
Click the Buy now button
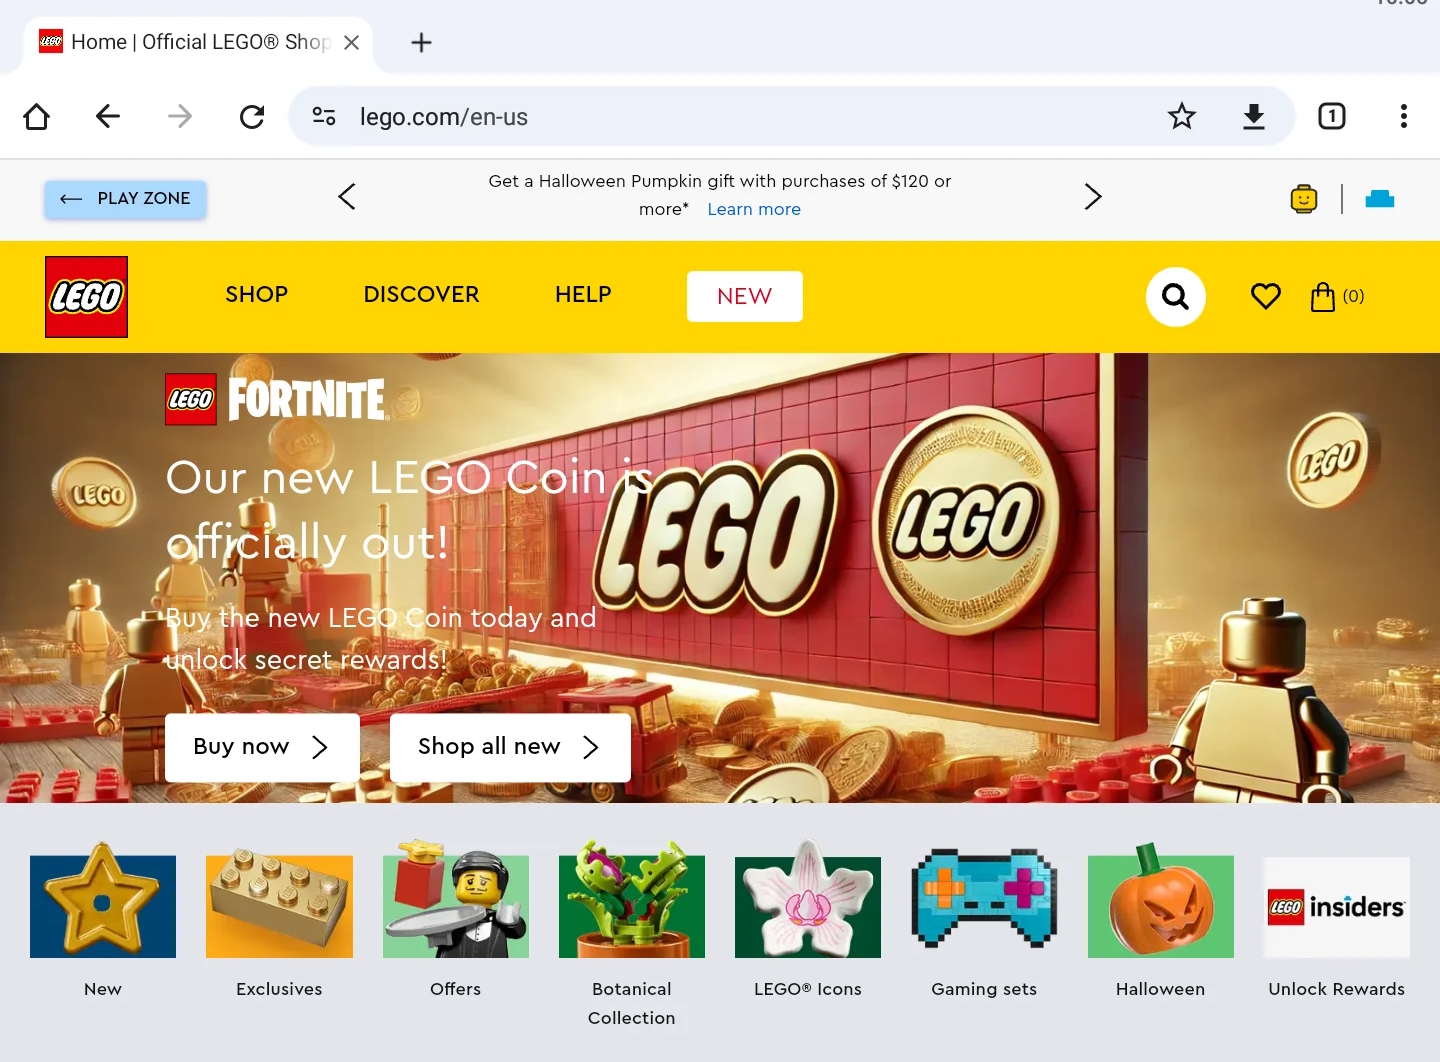[x=262, y=747]
